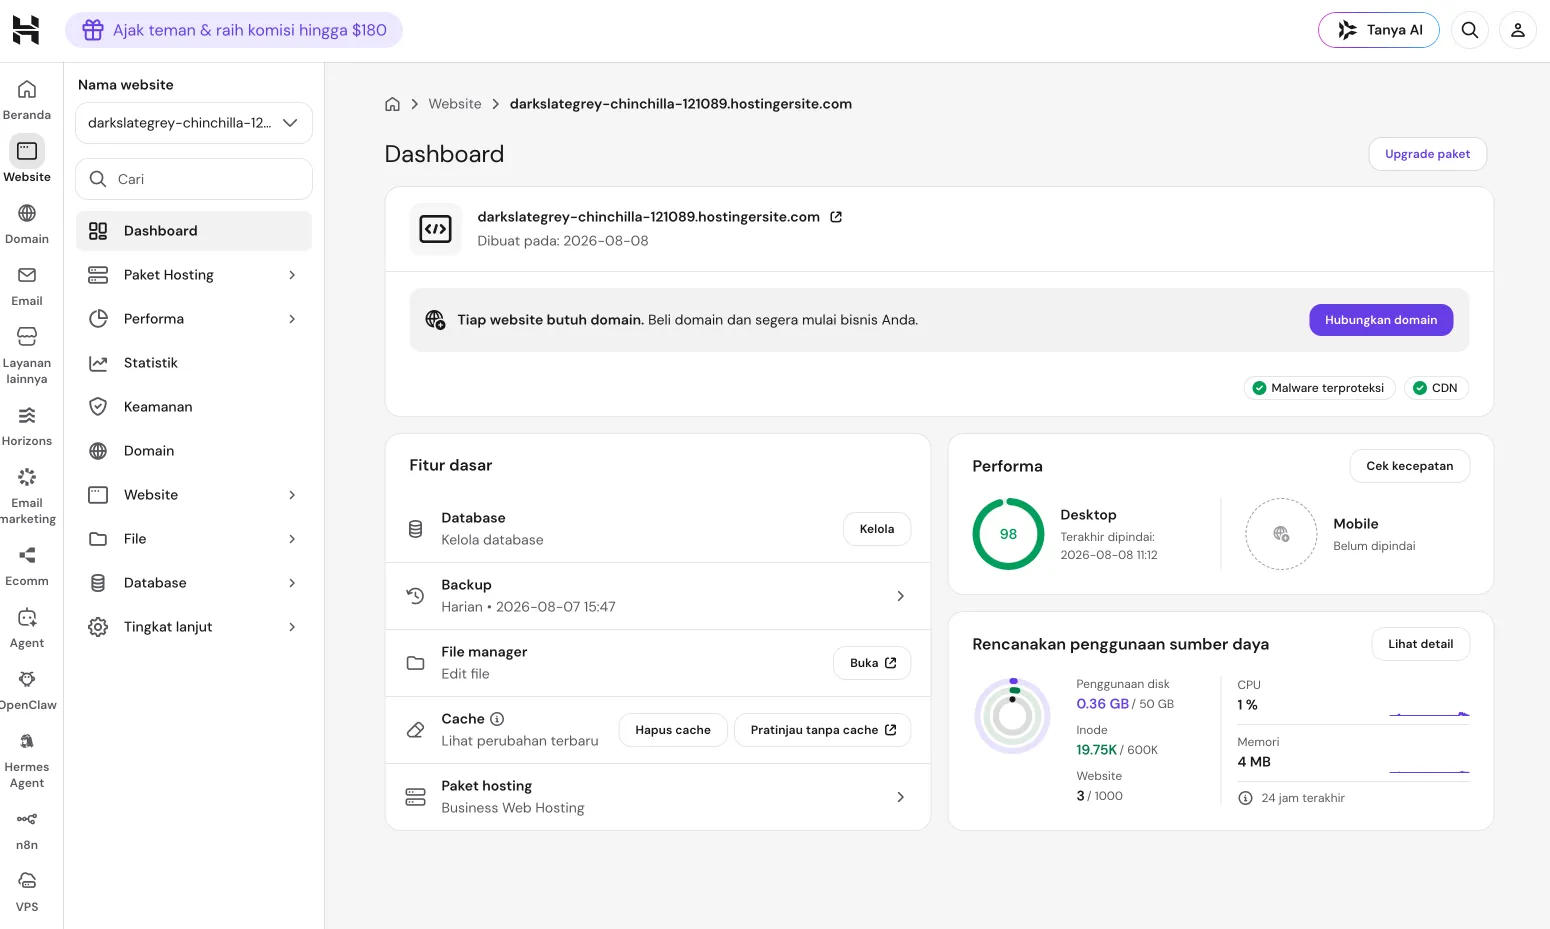Screen dimensions: 1550x929
Task: Open Domain globe icon in left rail
Action: (27, 213)
